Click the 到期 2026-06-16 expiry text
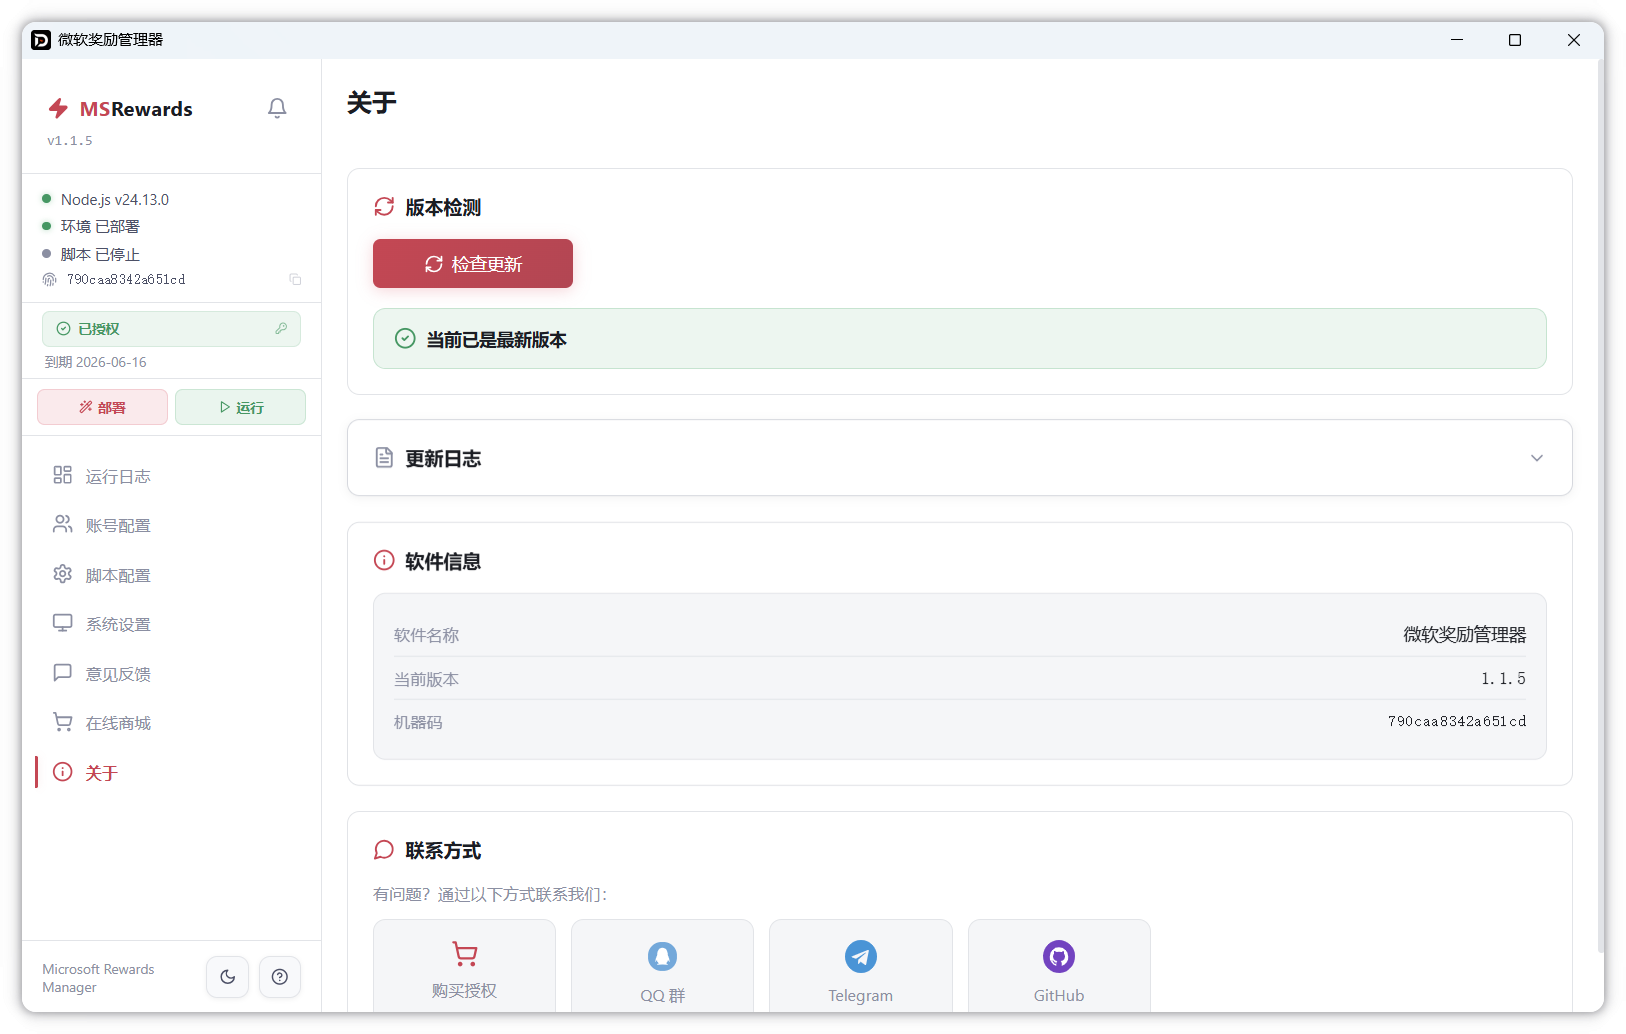Screen dimensions: 1626x1034 coord(96,362)
